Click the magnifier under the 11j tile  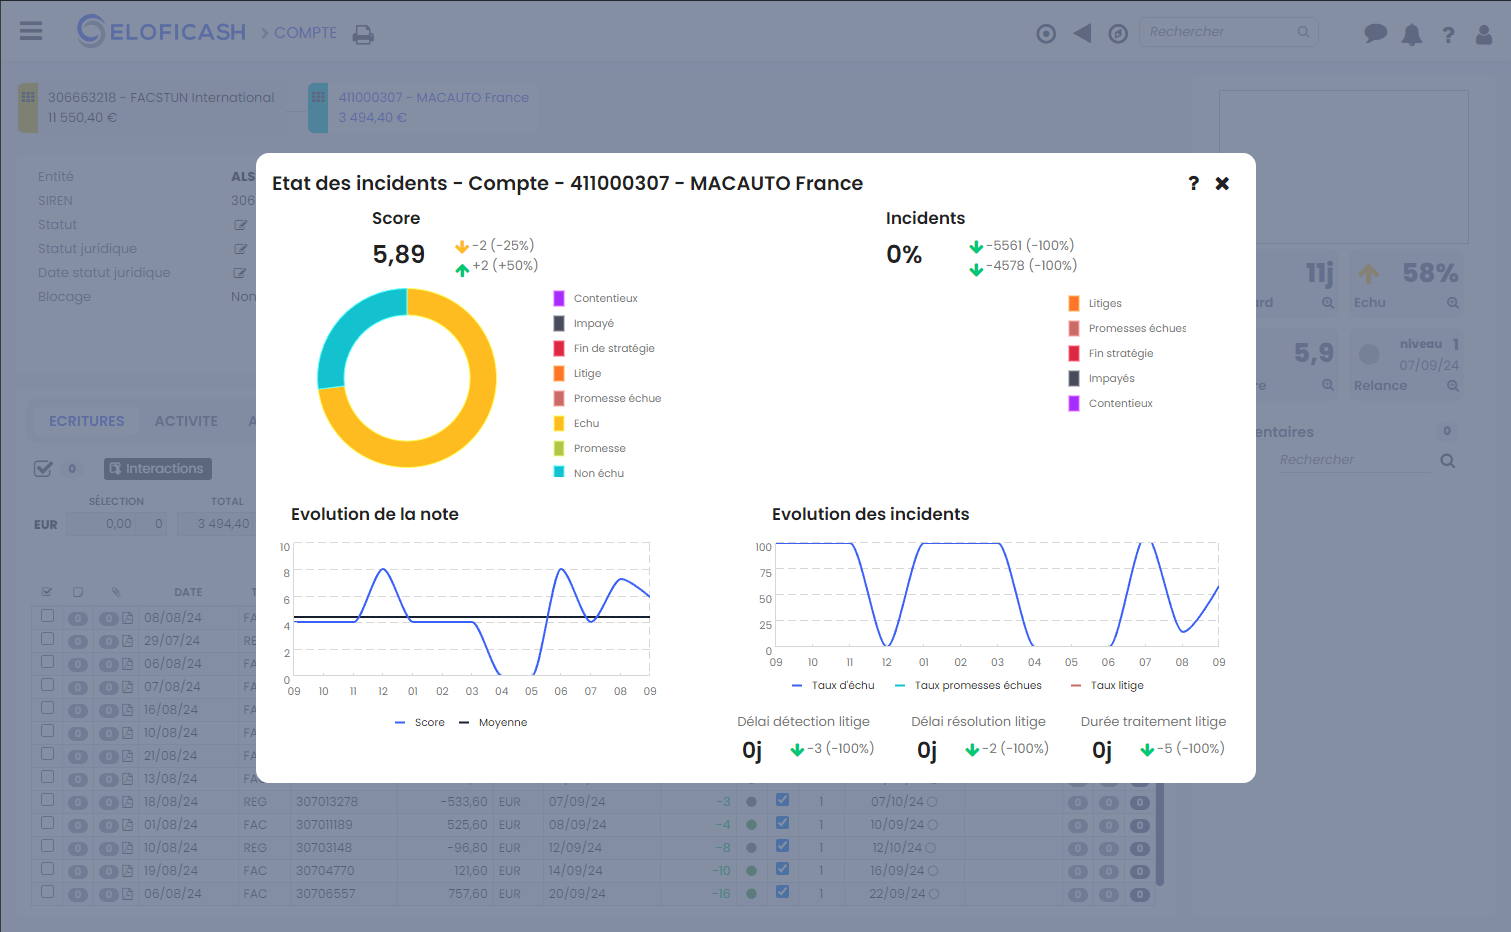point(1328,303)
